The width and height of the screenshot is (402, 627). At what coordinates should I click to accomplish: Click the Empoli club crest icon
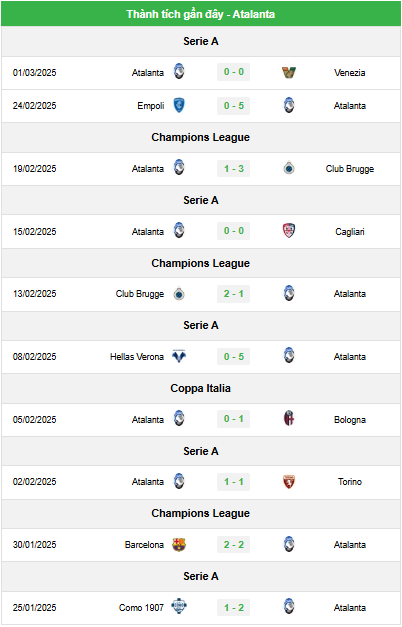pyautogui.click(x=179, y=106)
